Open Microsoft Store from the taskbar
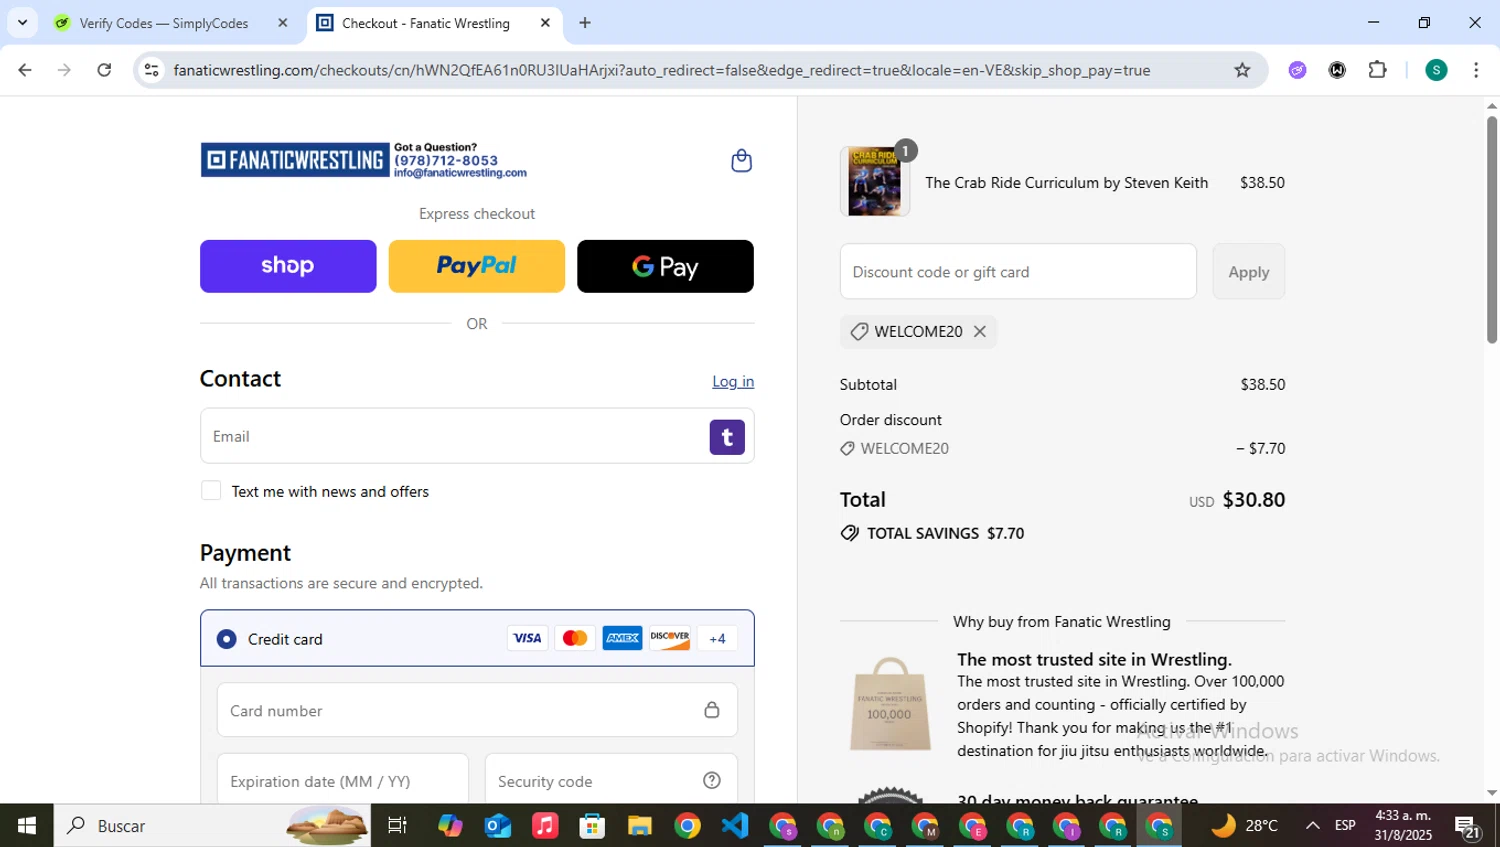 point(592,826)
